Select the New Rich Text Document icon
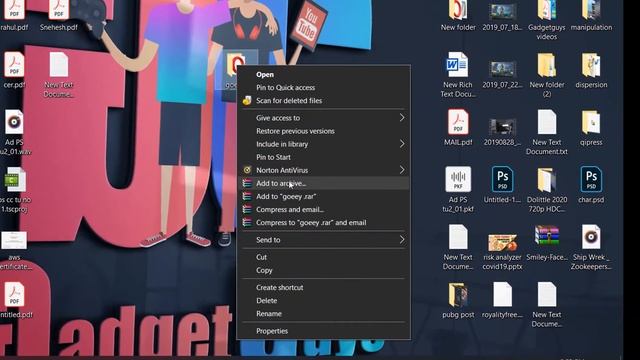 (x=458, y=65)
